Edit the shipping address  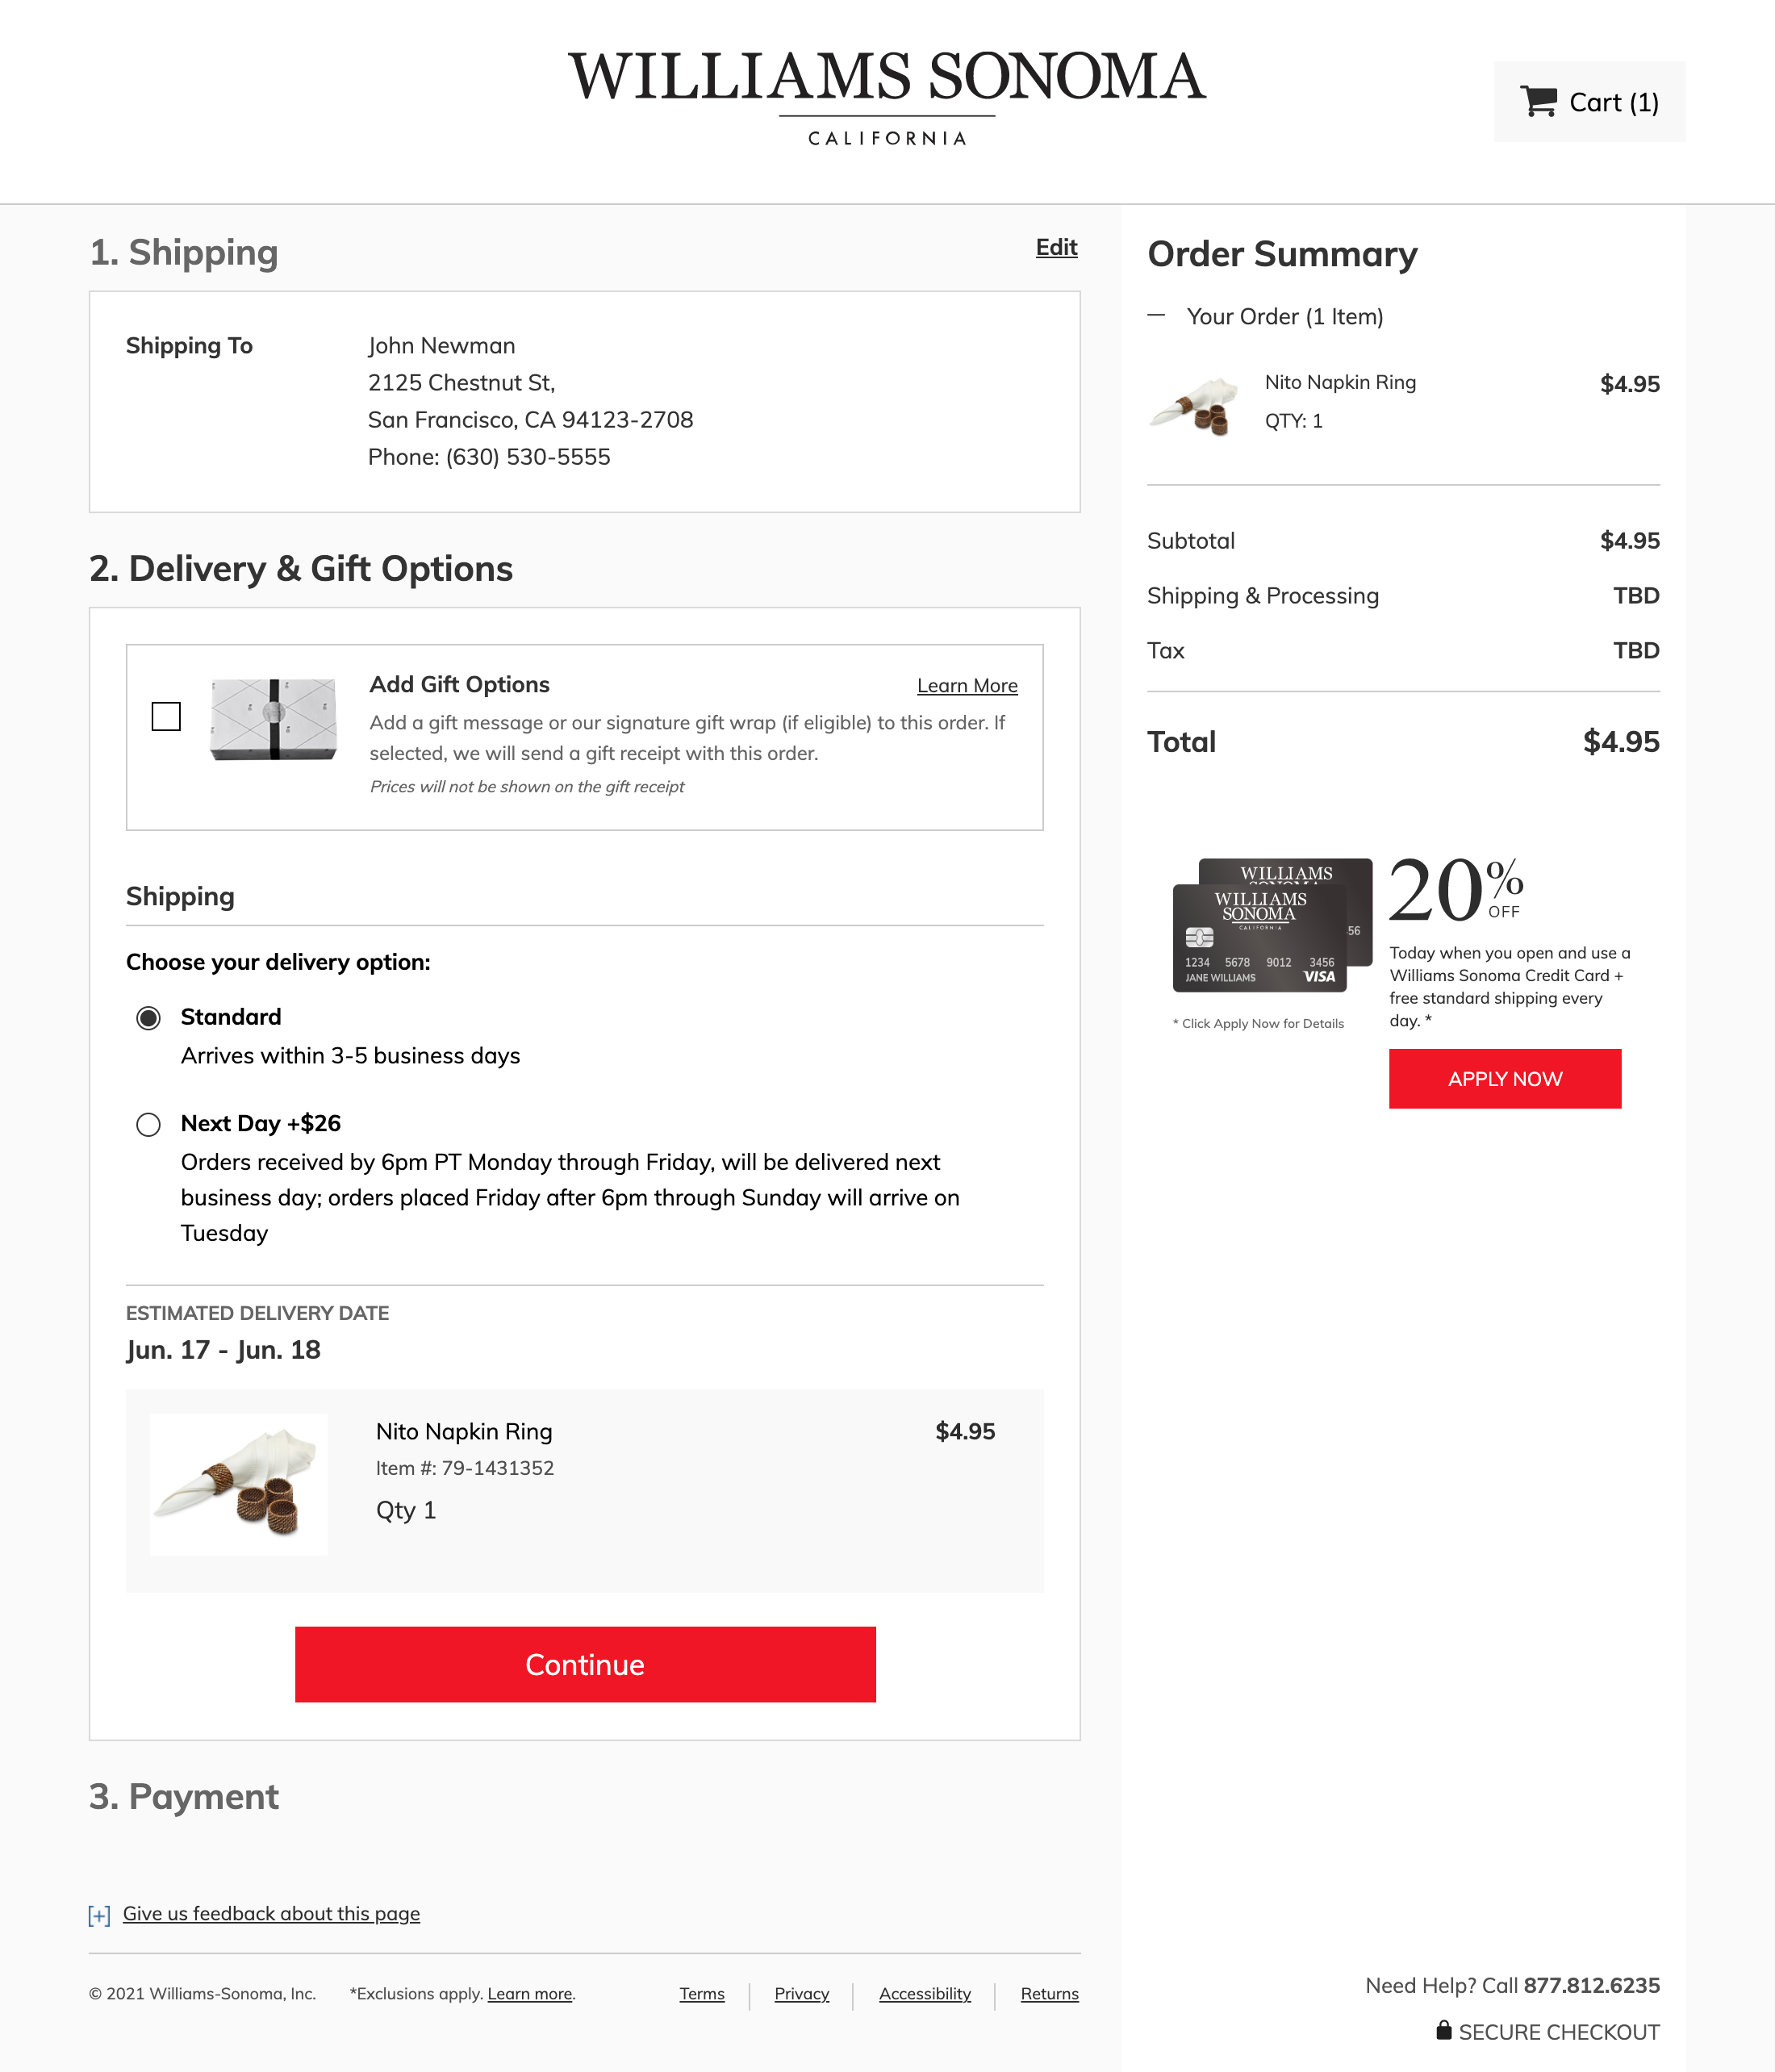(x=1056, y=247)
